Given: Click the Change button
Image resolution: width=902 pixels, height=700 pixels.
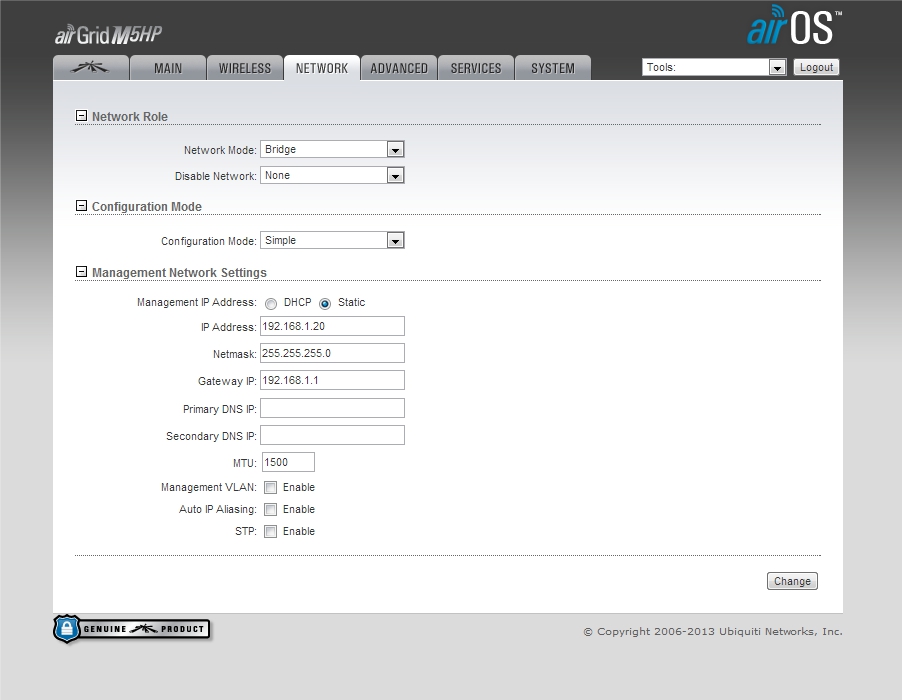Looking at the screenshot, I should (792, 581).
